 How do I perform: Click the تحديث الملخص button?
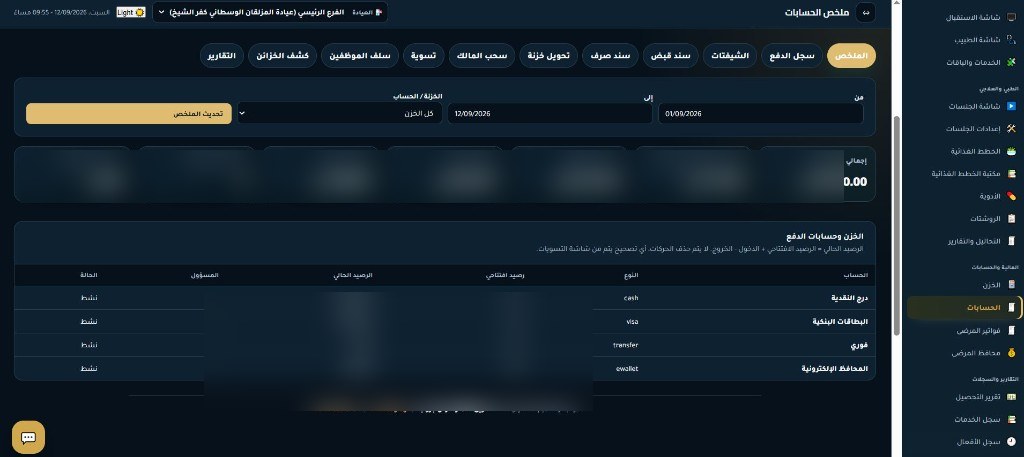pos(129,114)
